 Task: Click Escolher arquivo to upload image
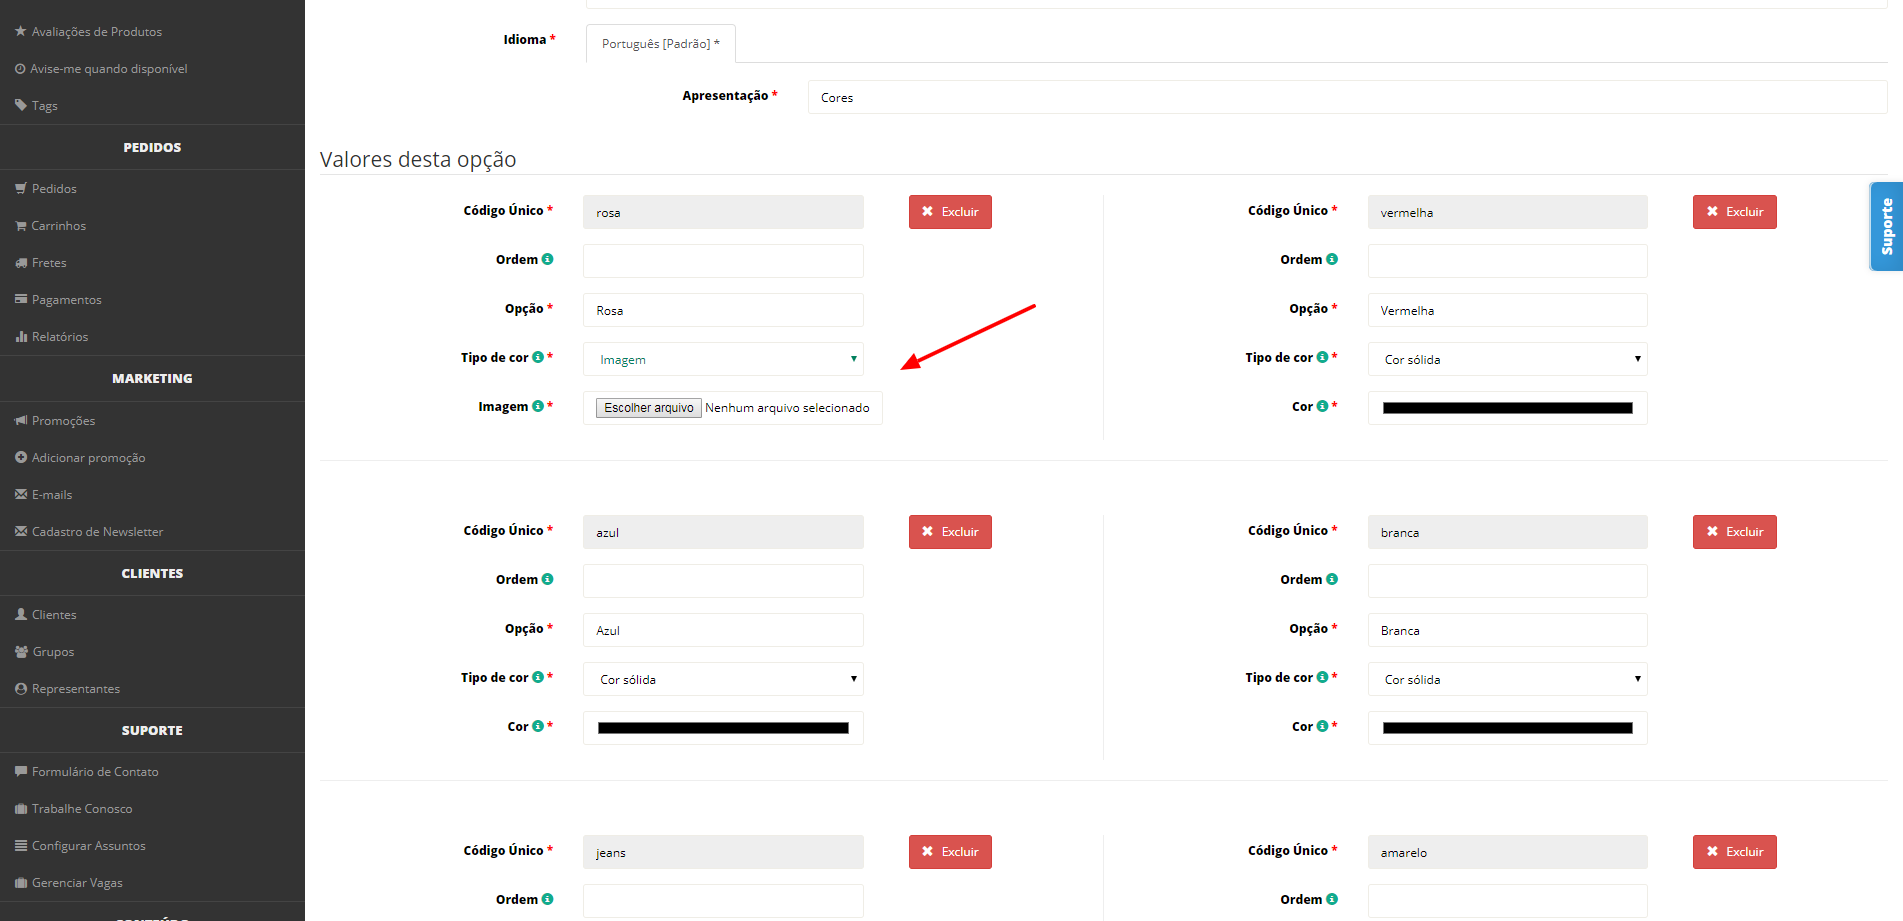pyautogui.click(x=649, y=408)
